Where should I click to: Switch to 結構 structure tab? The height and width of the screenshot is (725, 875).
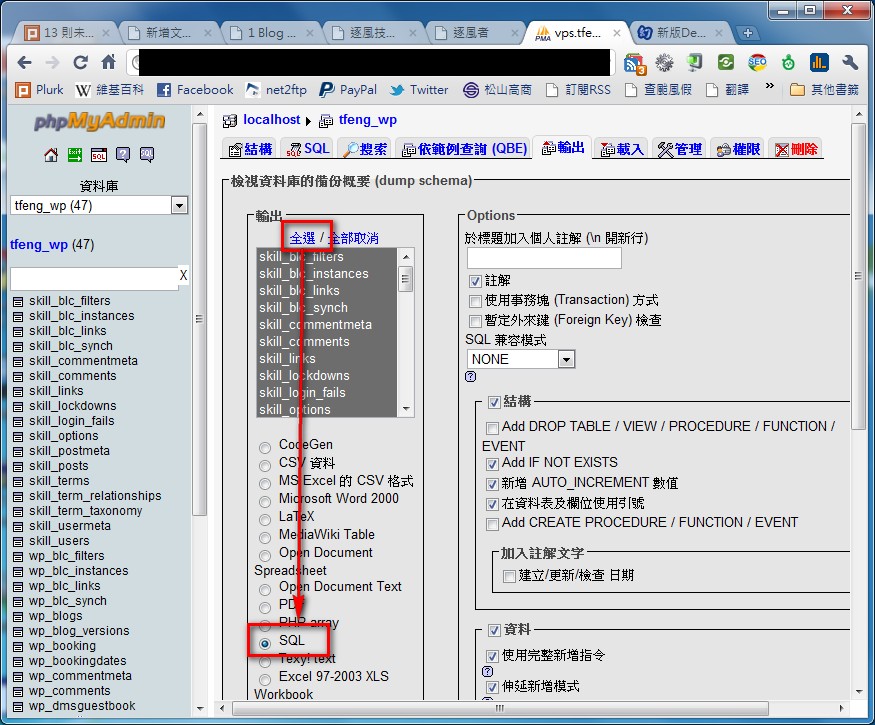251,149
